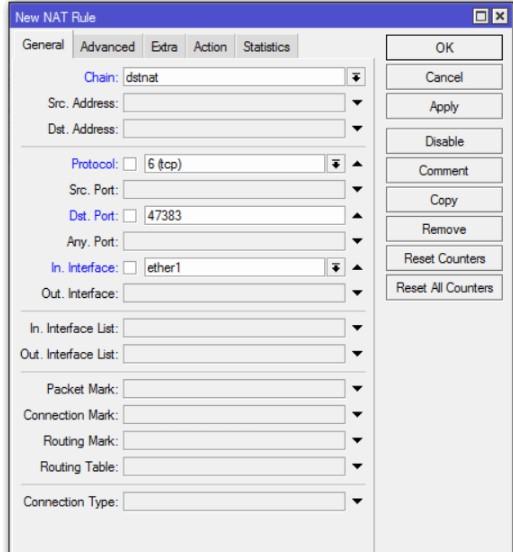Click the Reset All Counters button

[444, 288]
